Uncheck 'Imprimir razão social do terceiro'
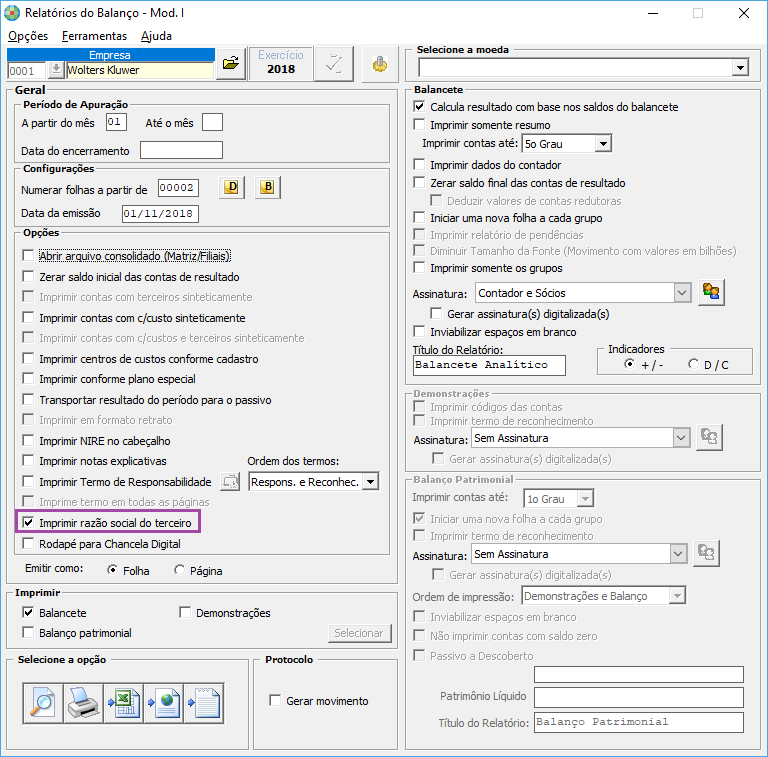This screenshot has height=757, width=768. coord(29,522)
